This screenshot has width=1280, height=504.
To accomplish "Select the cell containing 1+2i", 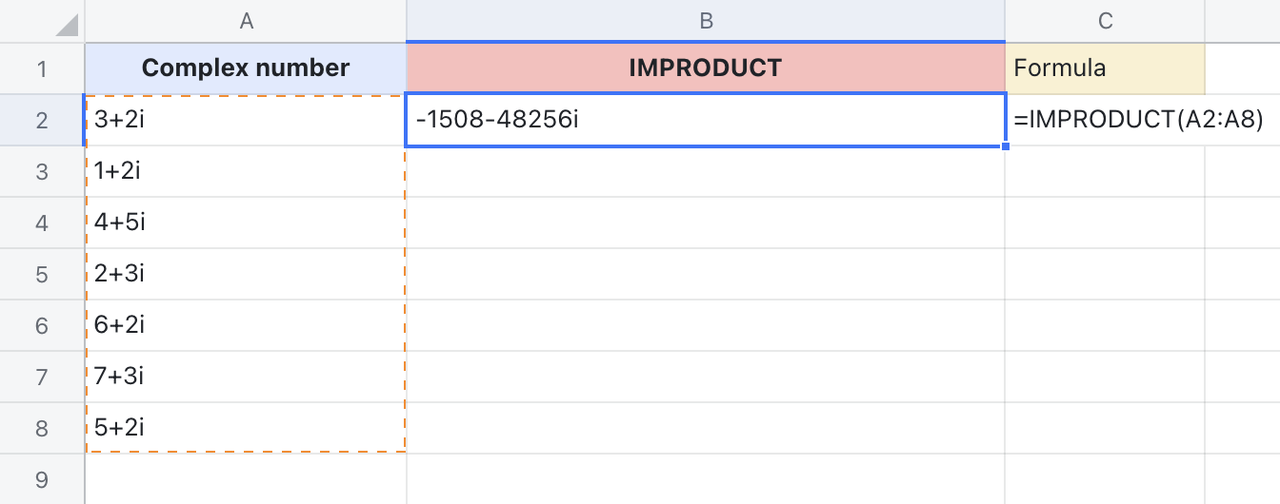I will pos(246,172).
